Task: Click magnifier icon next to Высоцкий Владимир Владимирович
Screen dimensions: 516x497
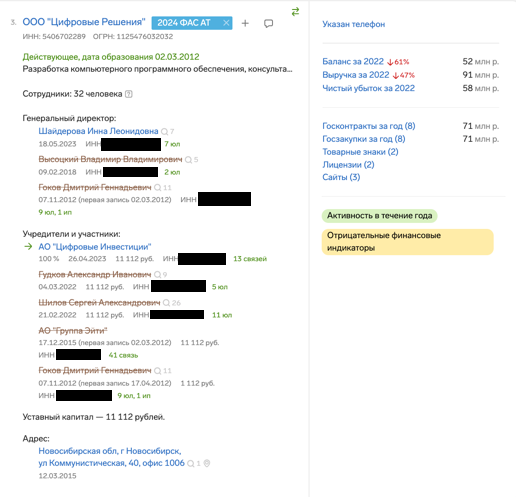Action: click(x=188, y=160)
